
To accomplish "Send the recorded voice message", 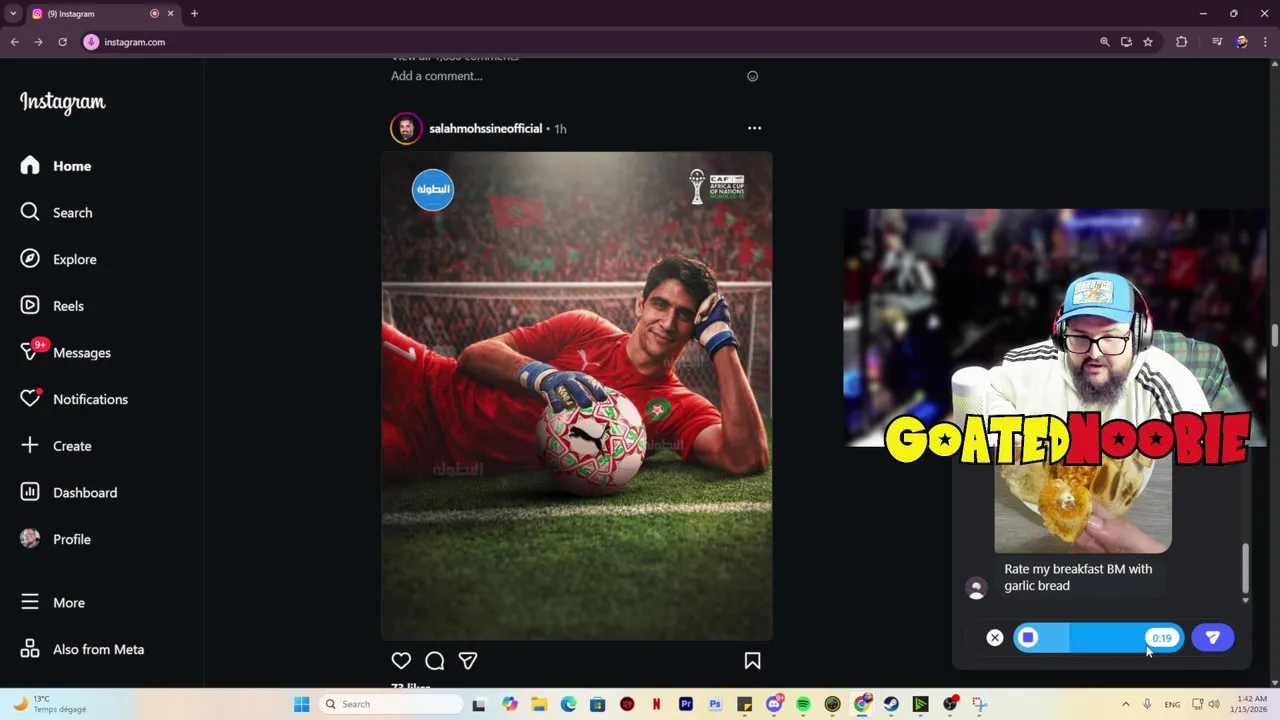I will point(1212,638).
